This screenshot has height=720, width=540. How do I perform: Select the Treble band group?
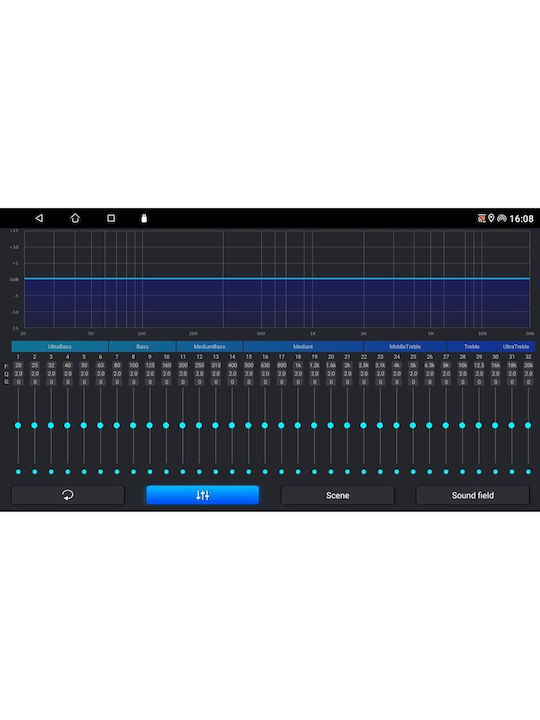click(472, 346)
